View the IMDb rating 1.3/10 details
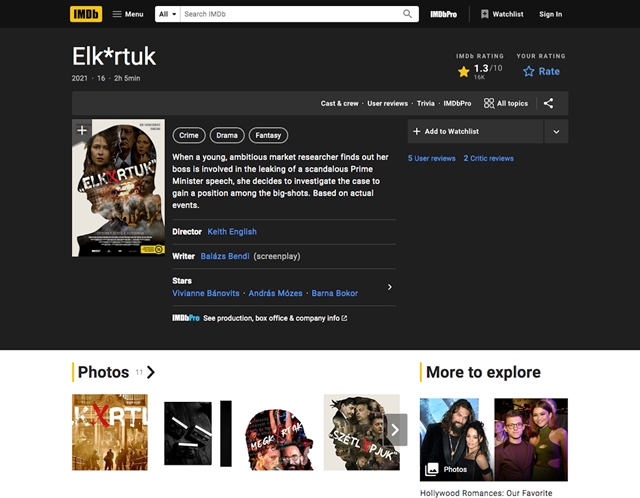 [480, 71]
